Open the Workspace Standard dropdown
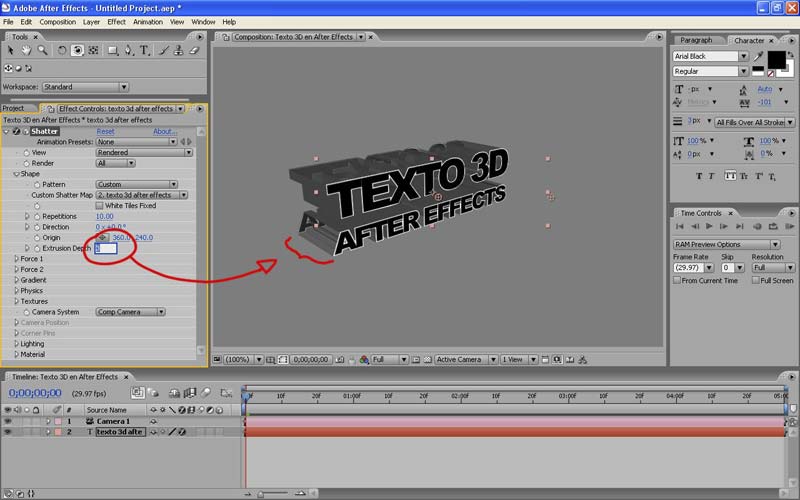Viewport: 800px width, 500px height. (x=85, y=87)
